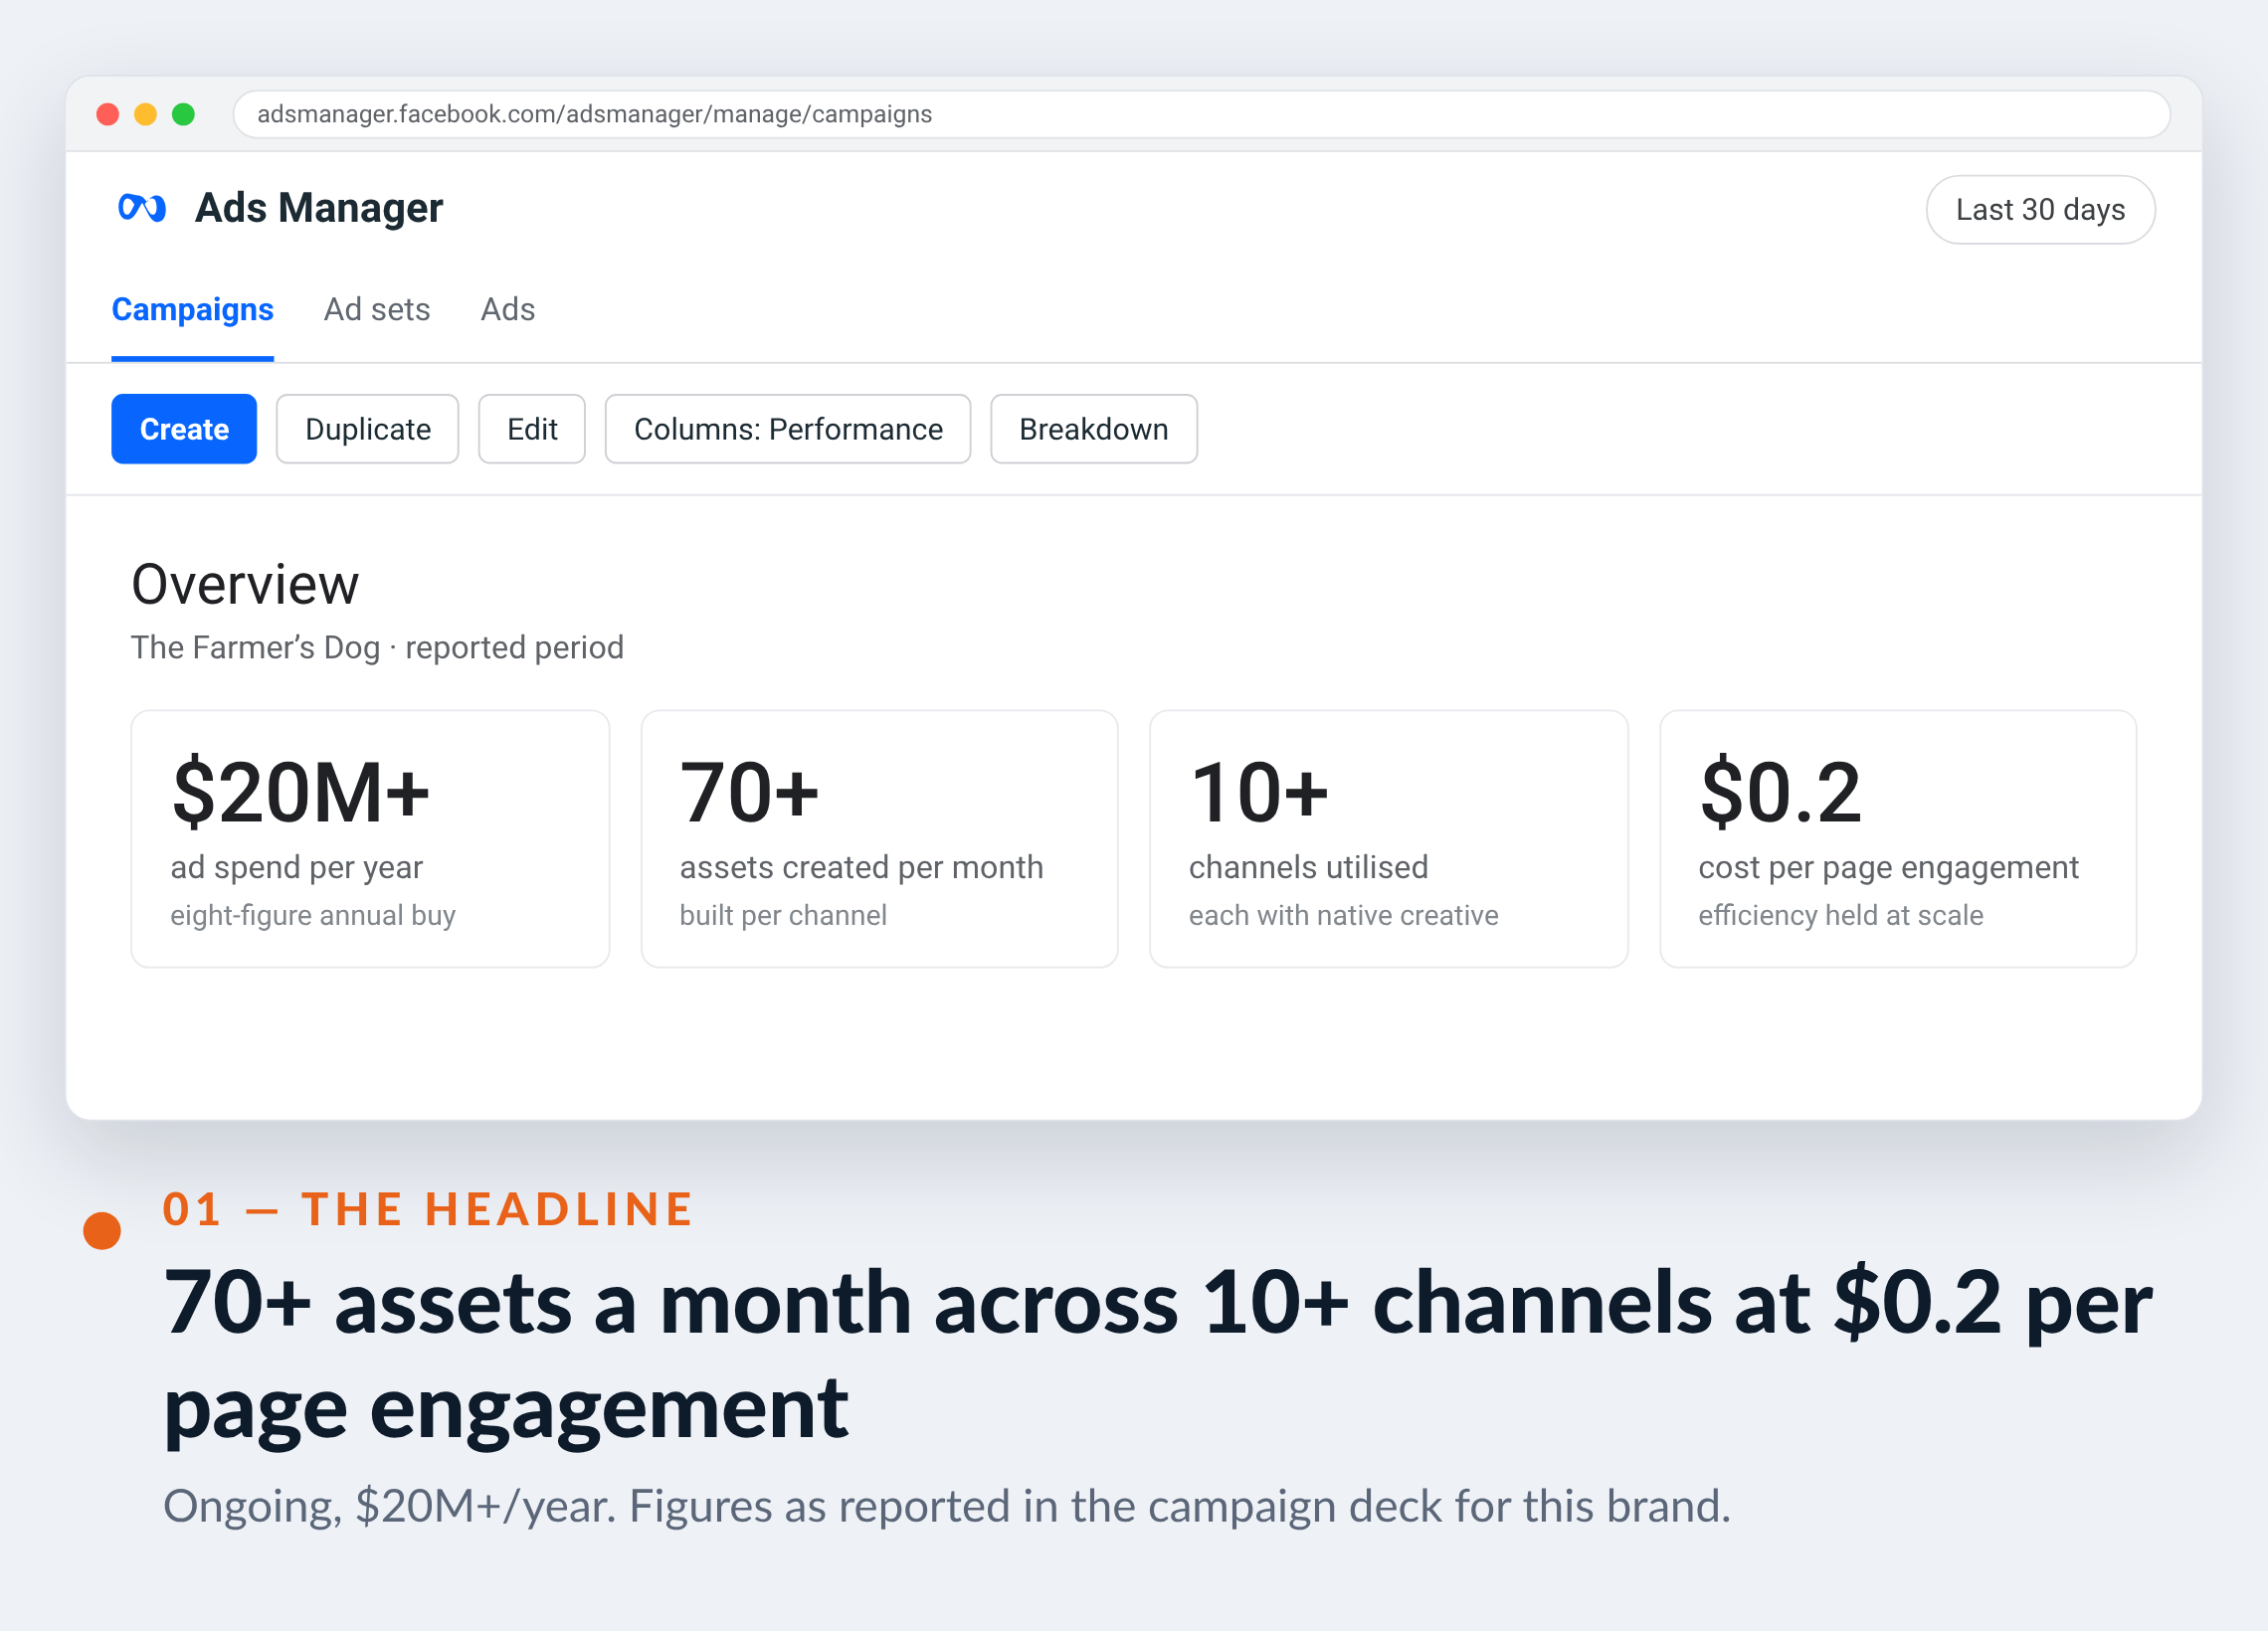Click "ad spend per year" label

(297, 867)
